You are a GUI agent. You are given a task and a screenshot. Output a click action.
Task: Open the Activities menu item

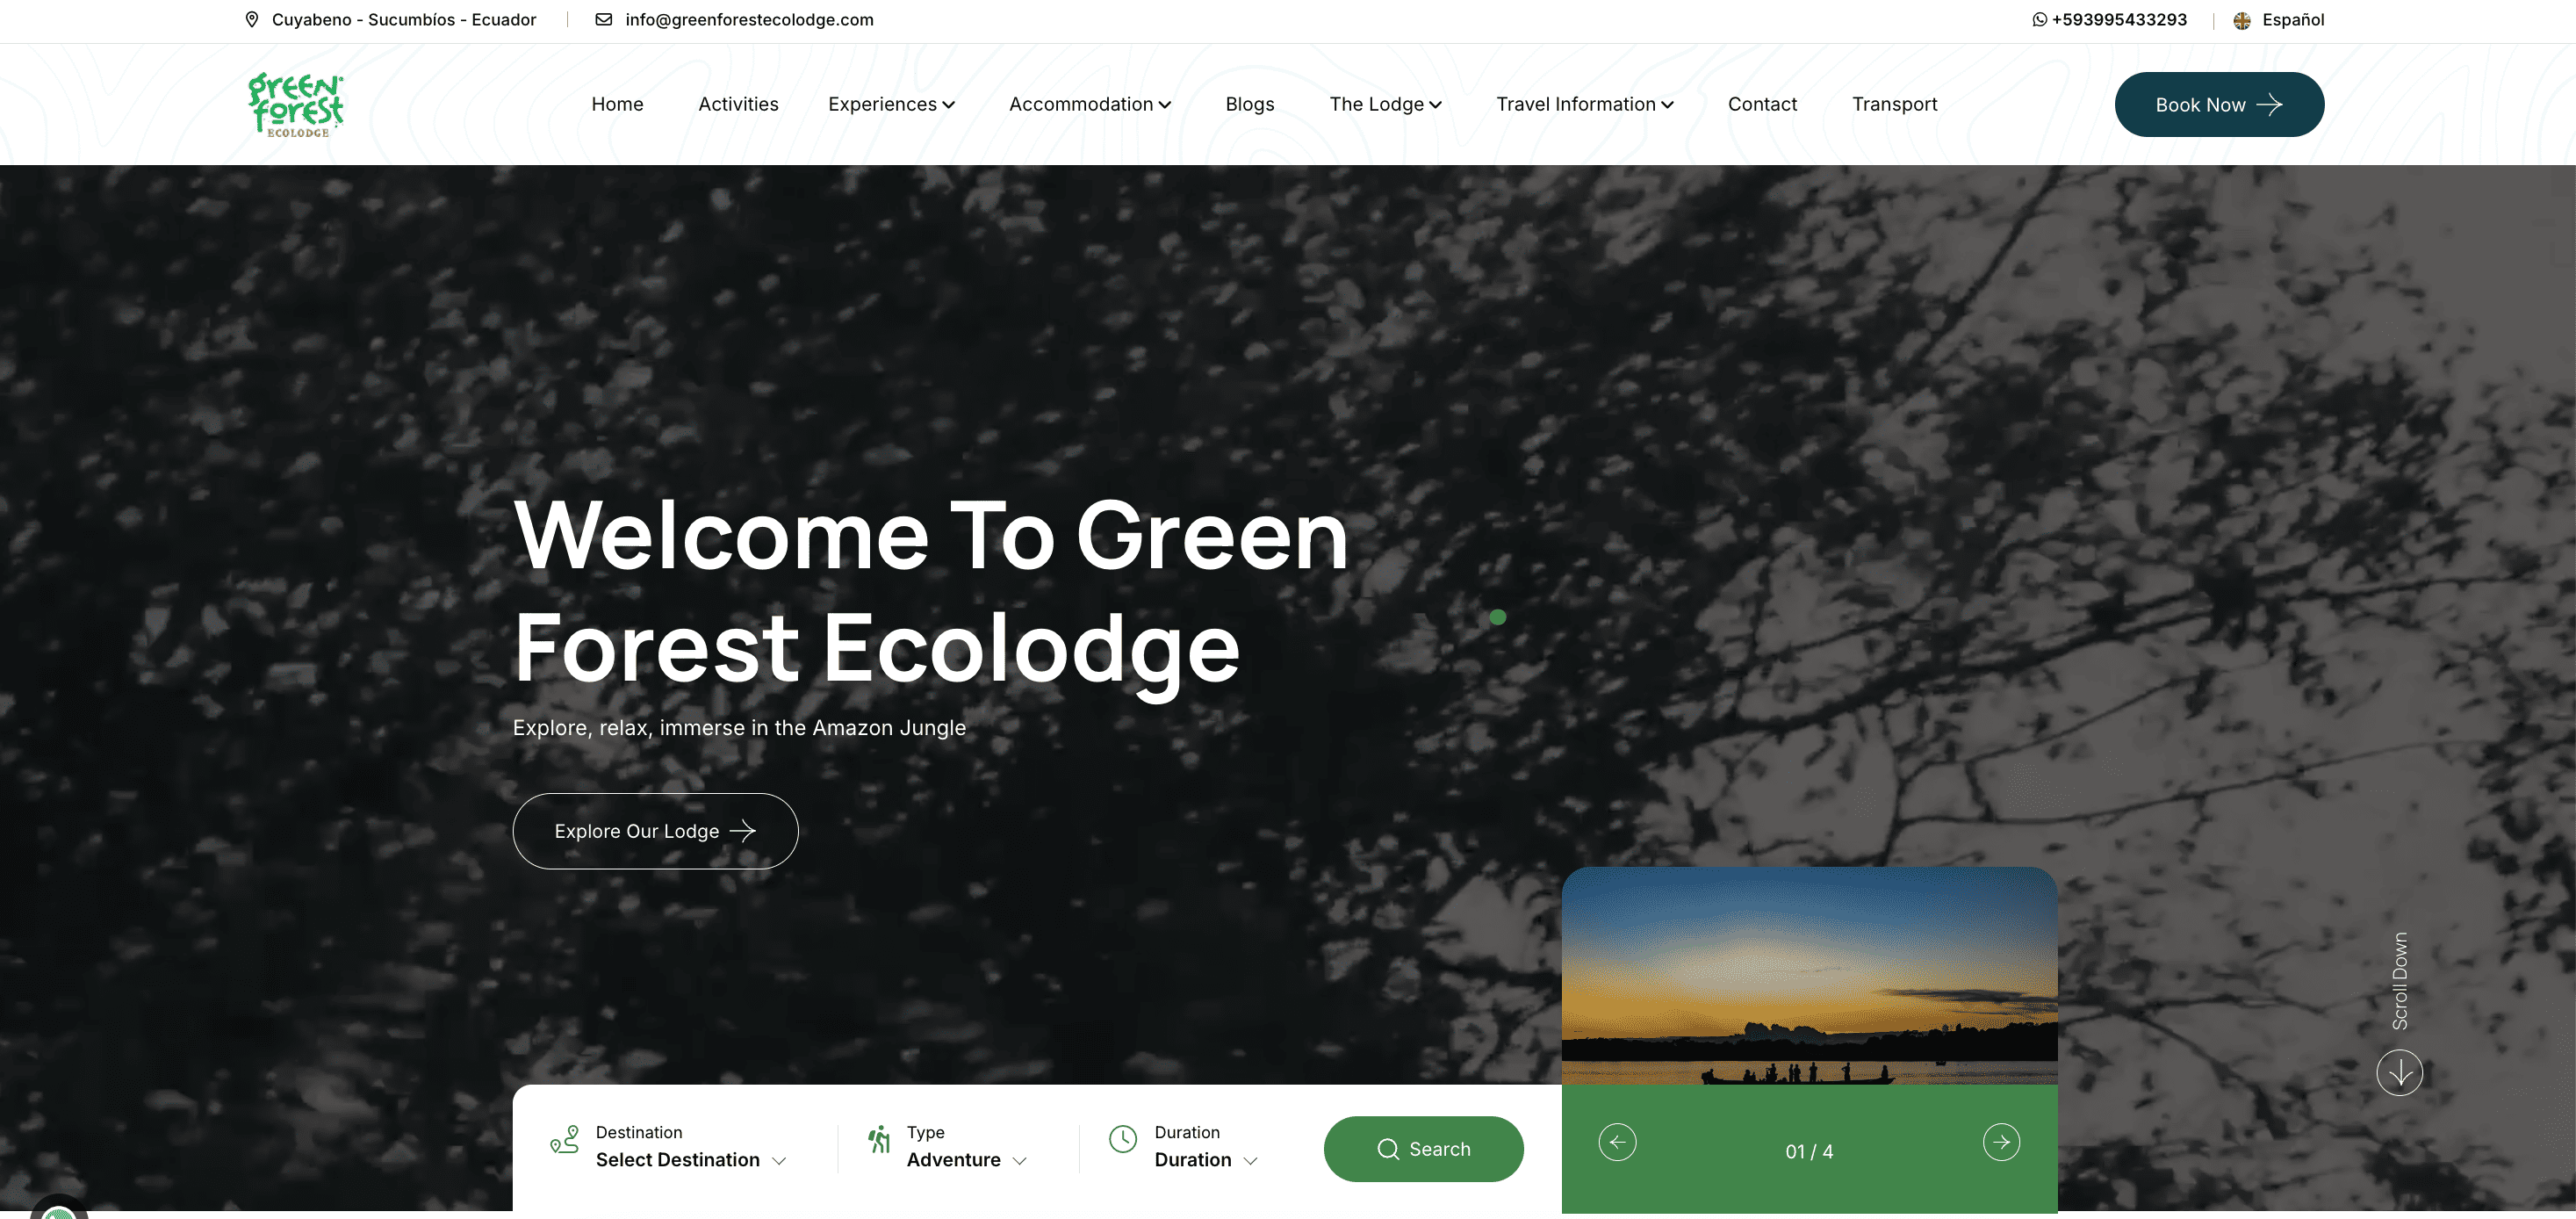pos(738,104)
